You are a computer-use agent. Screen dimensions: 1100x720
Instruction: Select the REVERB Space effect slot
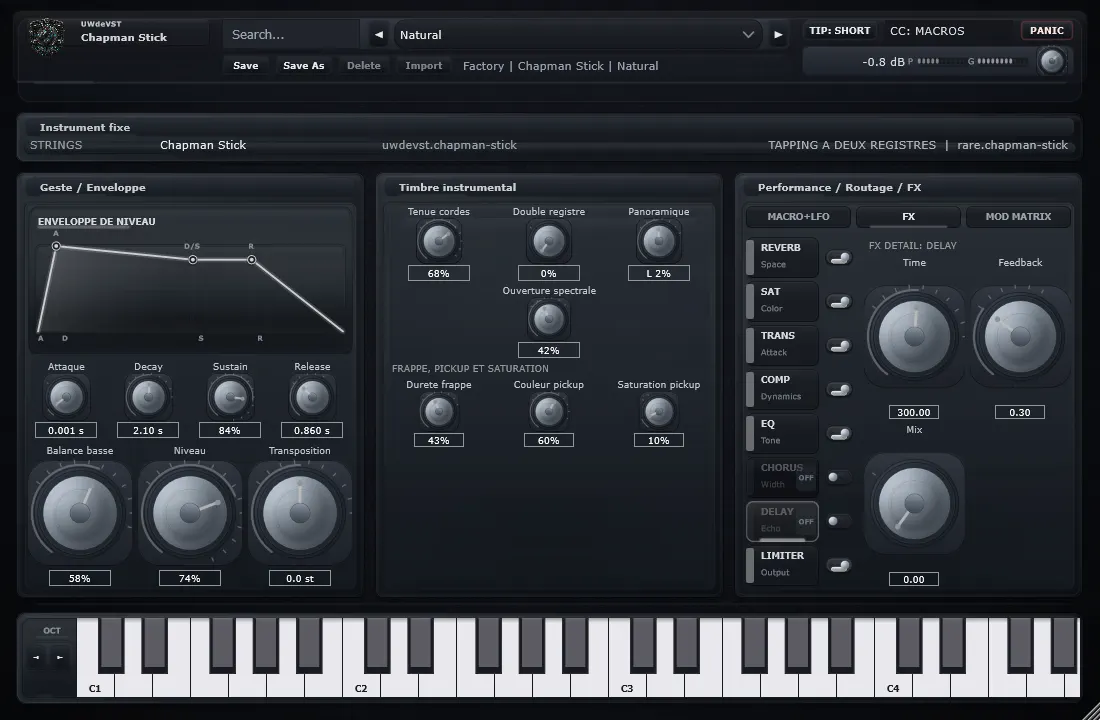782,256
